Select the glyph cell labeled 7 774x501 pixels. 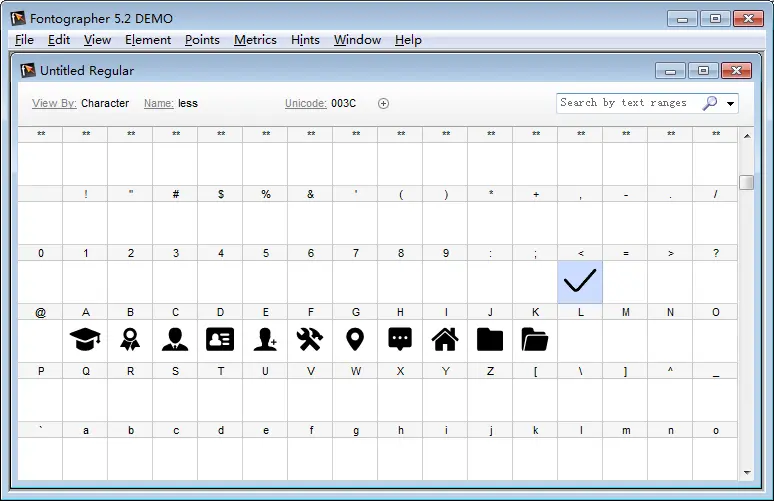355,282
